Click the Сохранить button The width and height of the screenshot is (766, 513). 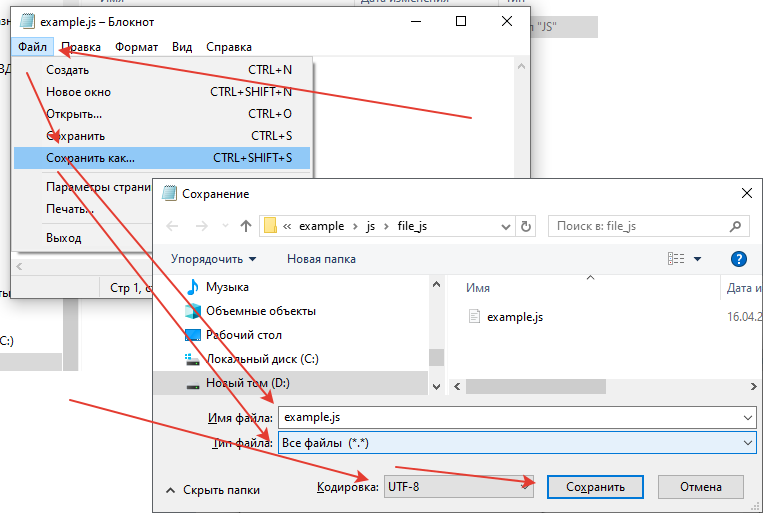(595, 487)
